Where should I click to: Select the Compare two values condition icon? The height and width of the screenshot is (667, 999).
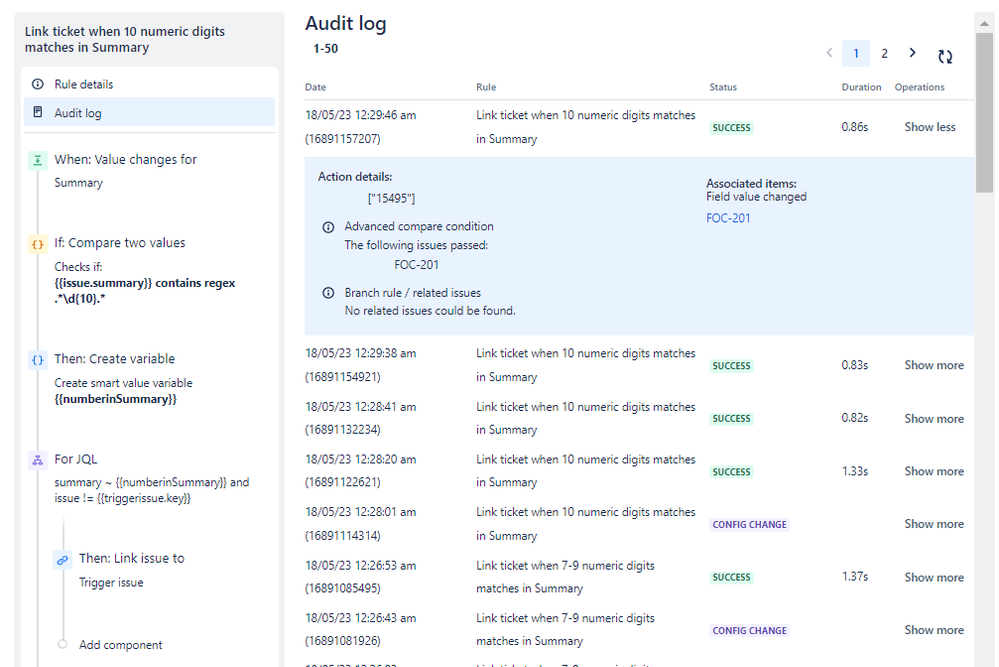click(x=38, y=244)
